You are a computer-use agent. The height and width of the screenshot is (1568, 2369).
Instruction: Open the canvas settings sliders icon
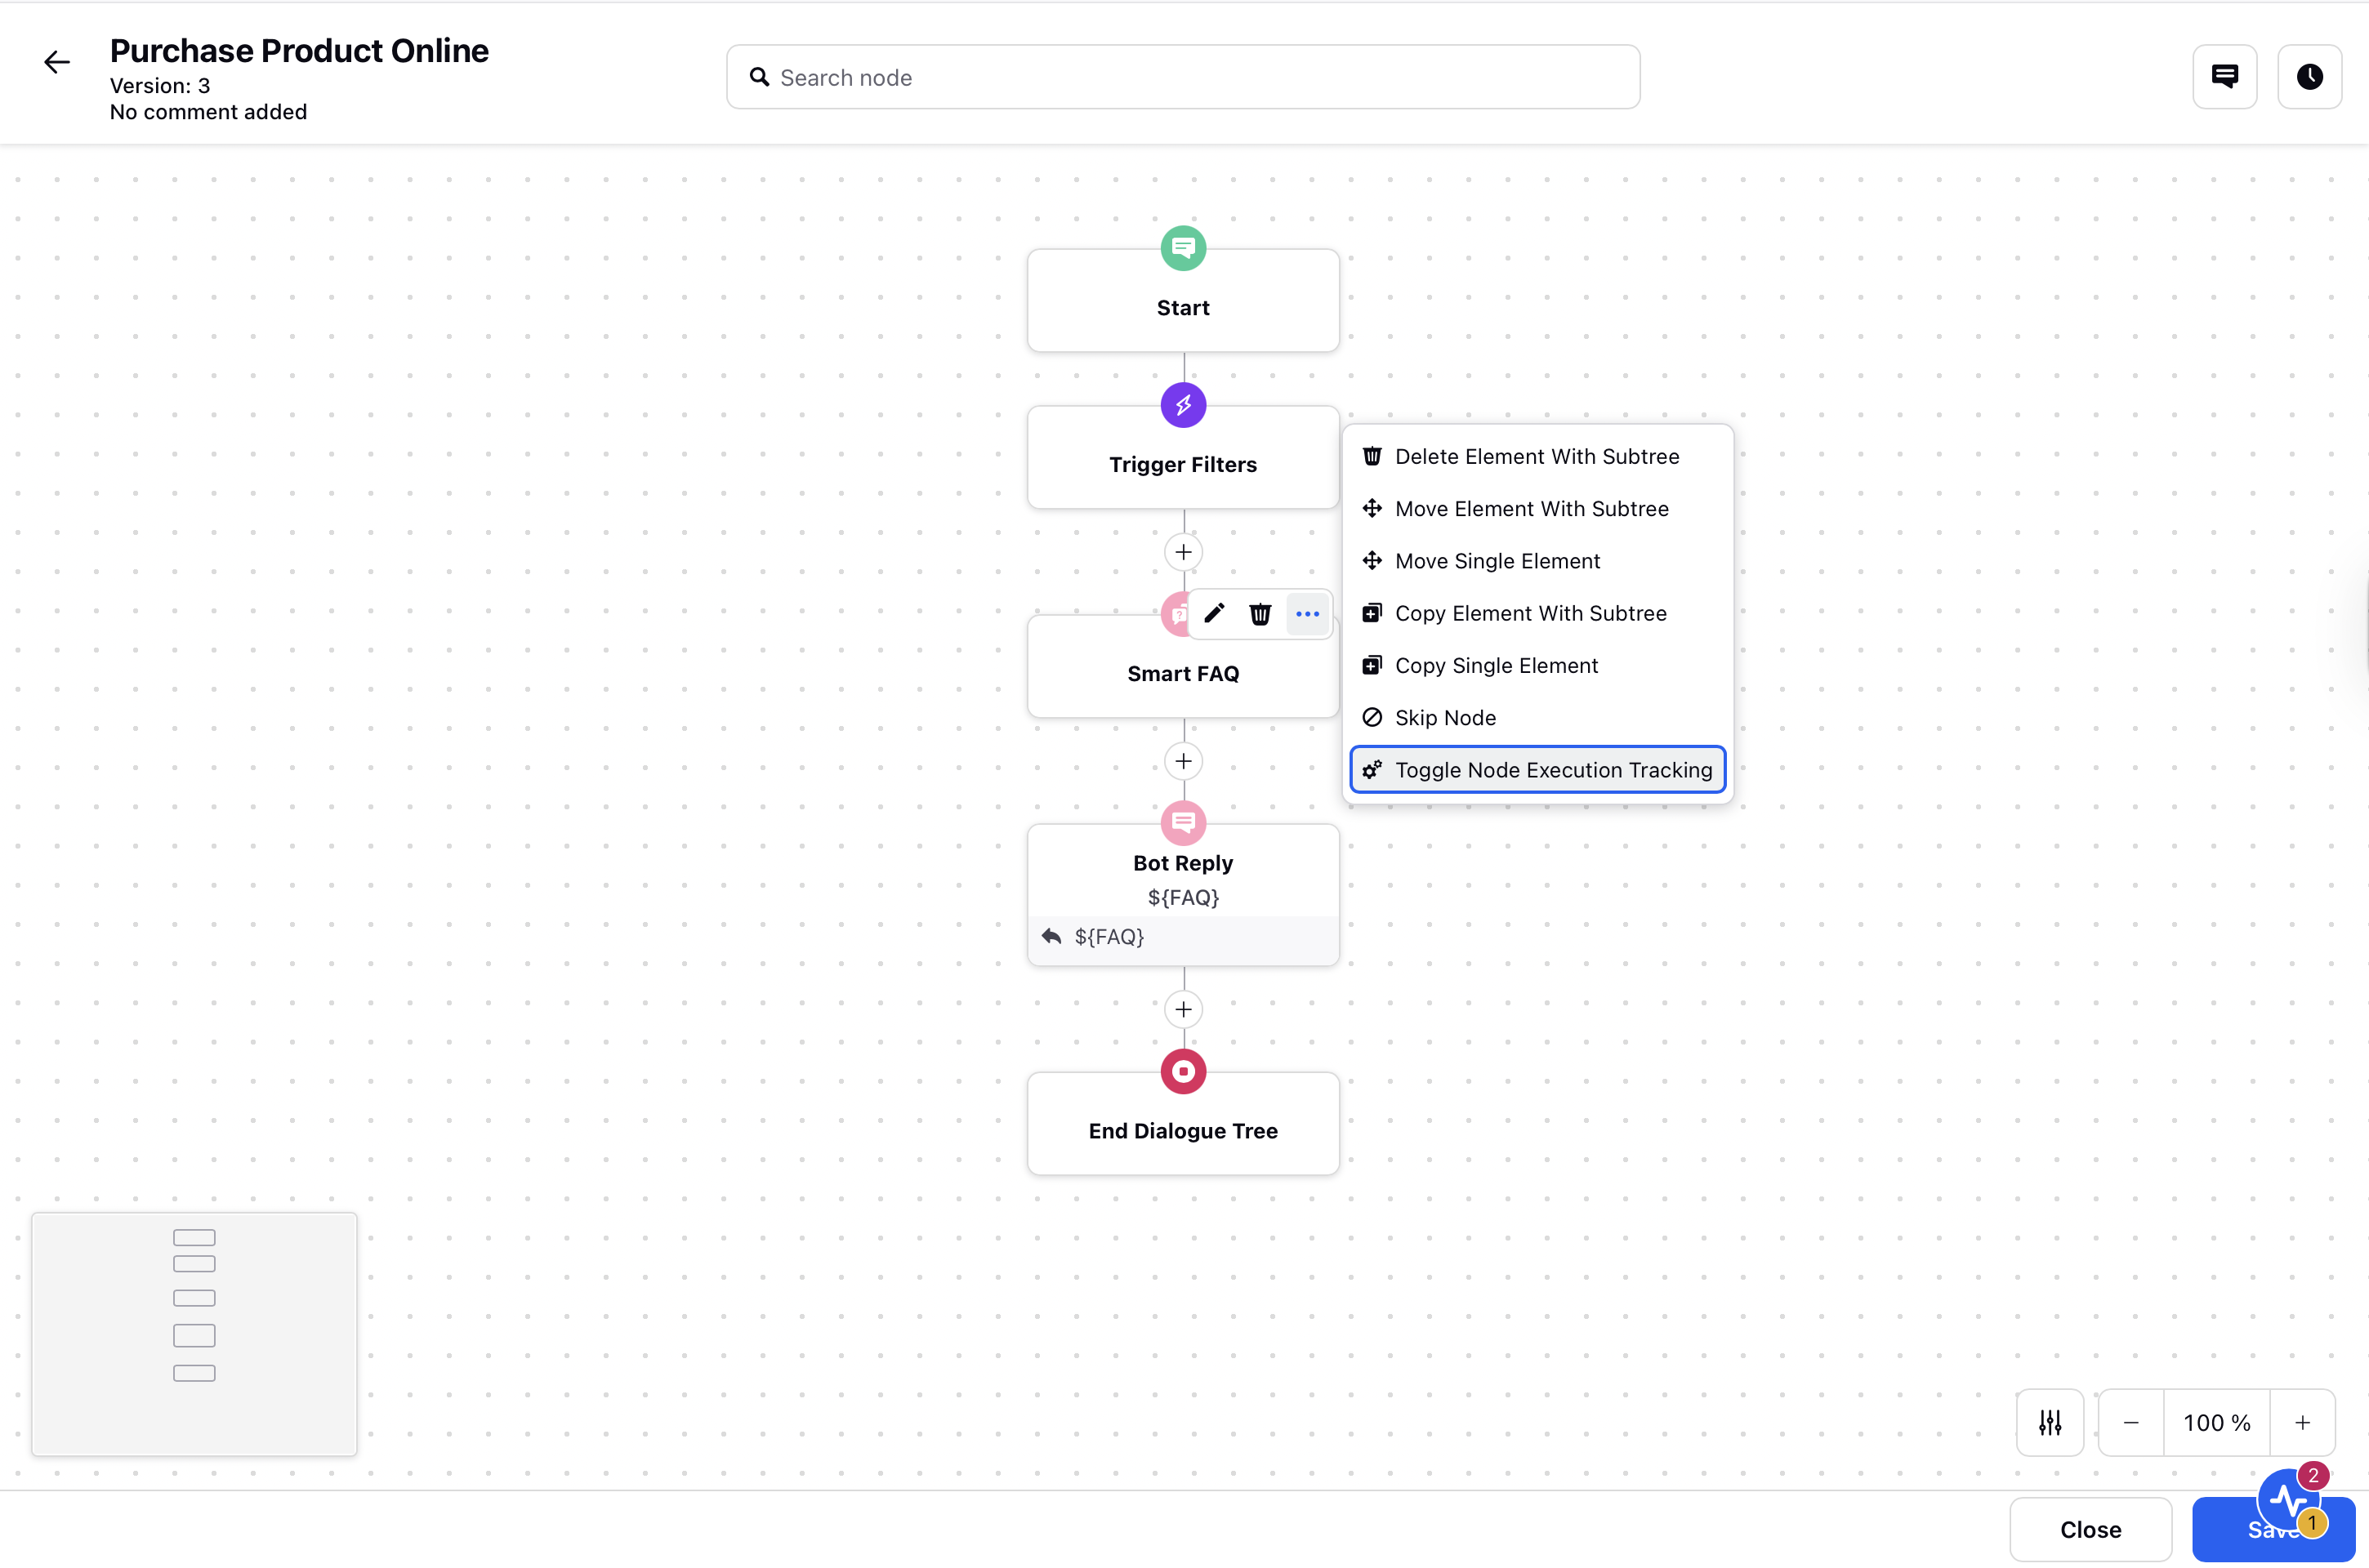(2050, 1422)
